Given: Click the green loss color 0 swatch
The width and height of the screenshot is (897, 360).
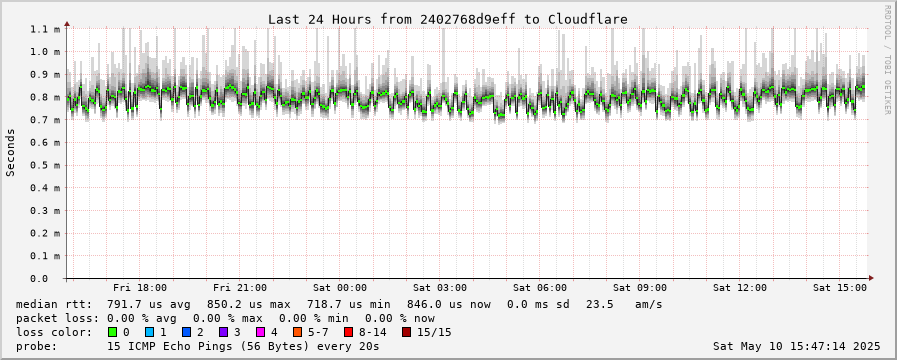Looking at the screenshot, I should point(112,332).
